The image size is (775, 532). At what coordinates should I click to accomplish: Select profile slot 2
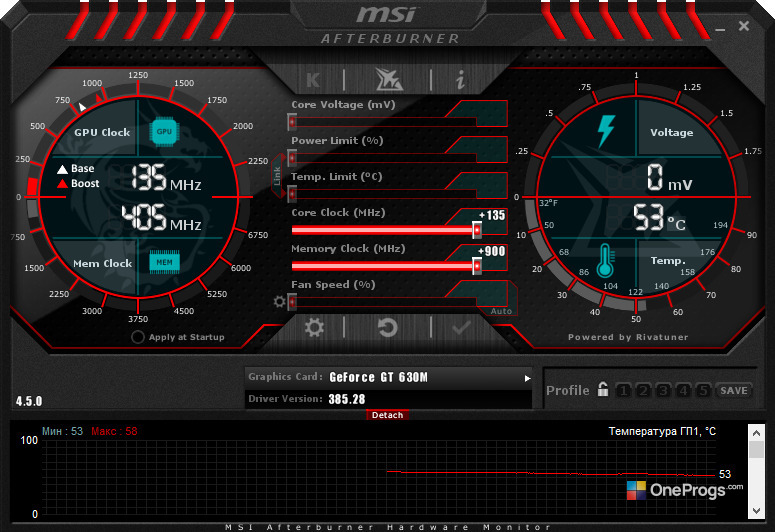pos(644,391)
